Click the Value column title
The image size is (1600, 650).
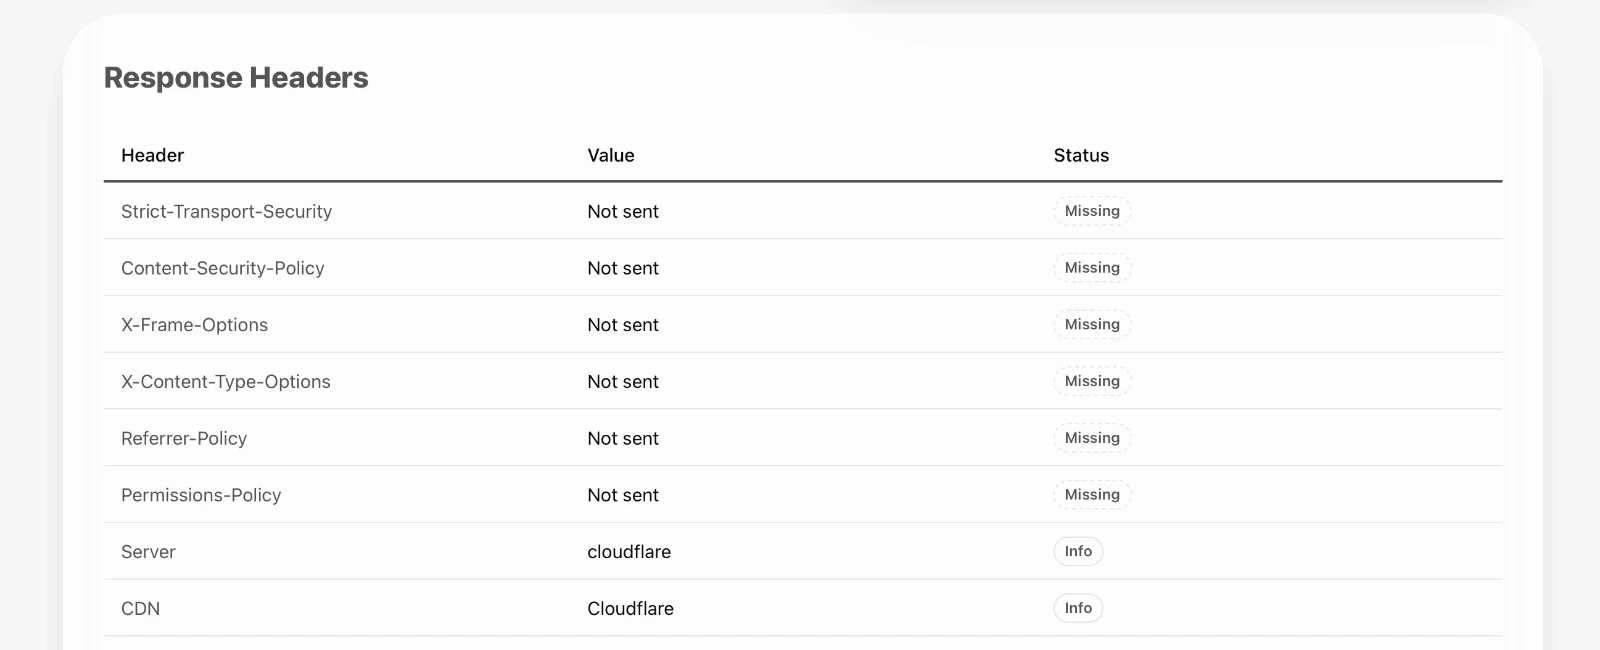click(611, 155)
